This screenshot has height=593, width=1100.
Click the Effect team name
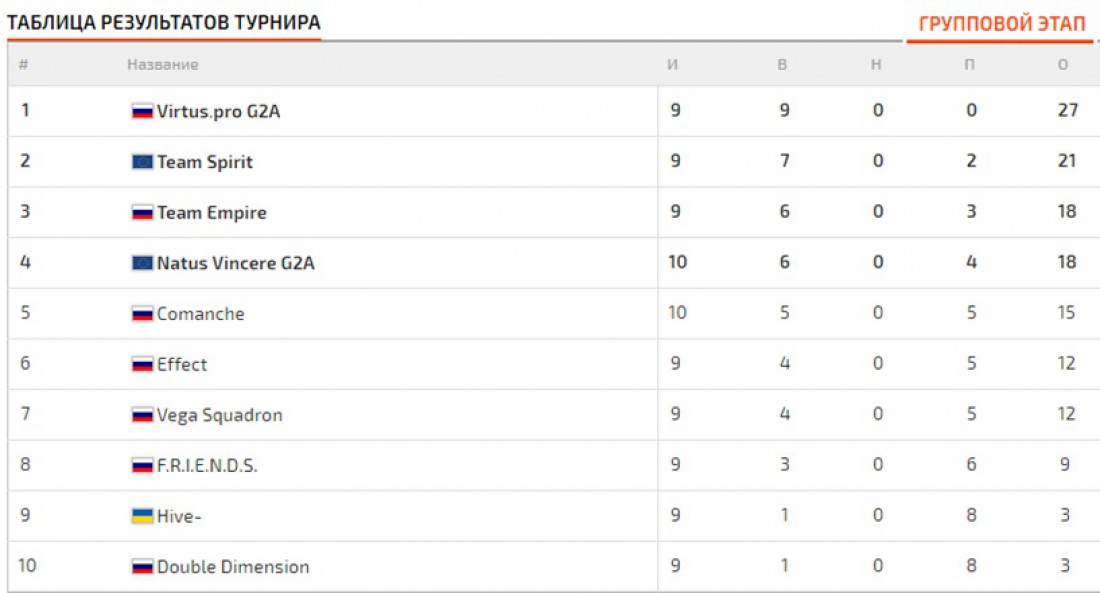coord(182,364)
